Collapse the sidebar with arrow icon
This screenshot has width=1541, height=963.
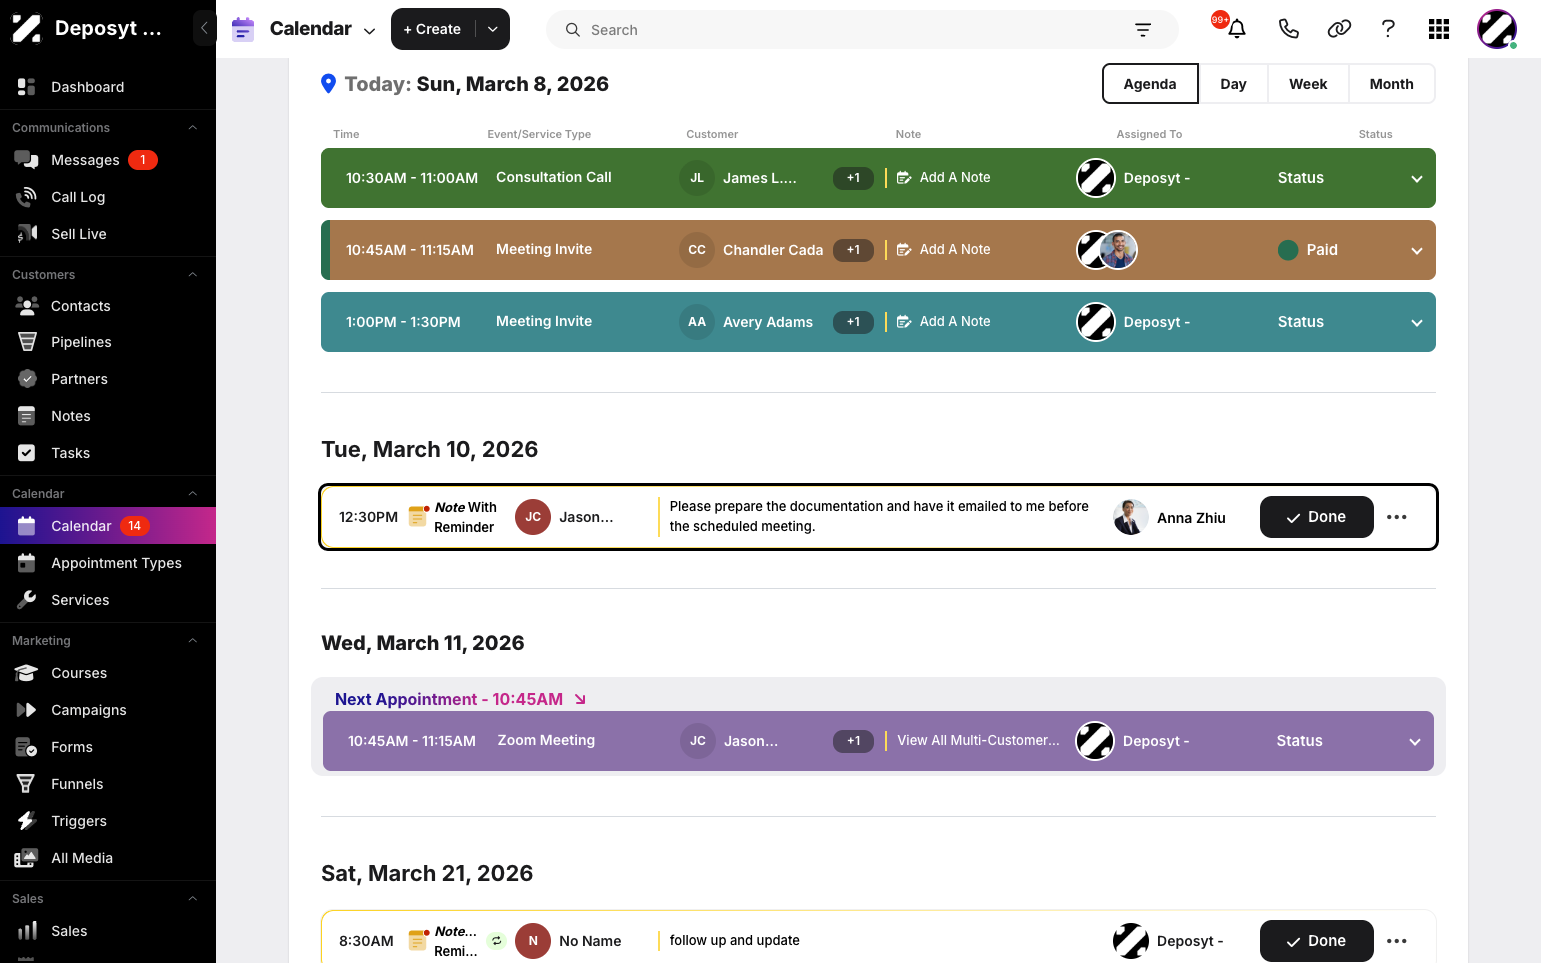pyautogui.click(x=204, y=28)
